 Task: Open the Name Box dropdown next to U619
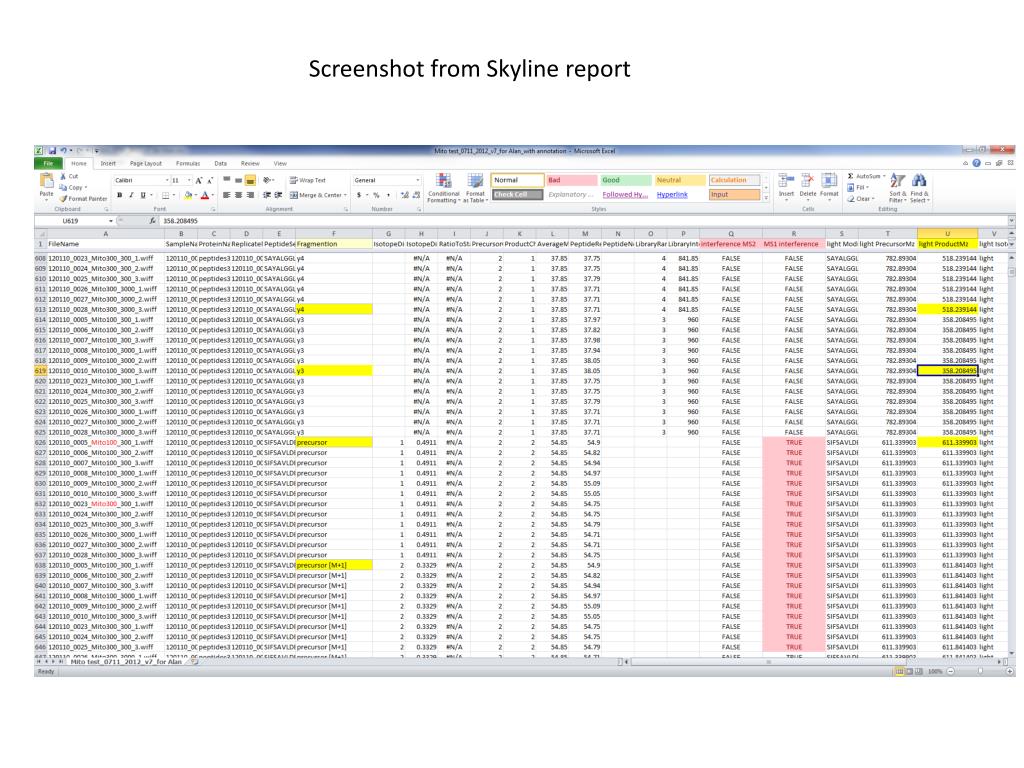click(111, 221)
